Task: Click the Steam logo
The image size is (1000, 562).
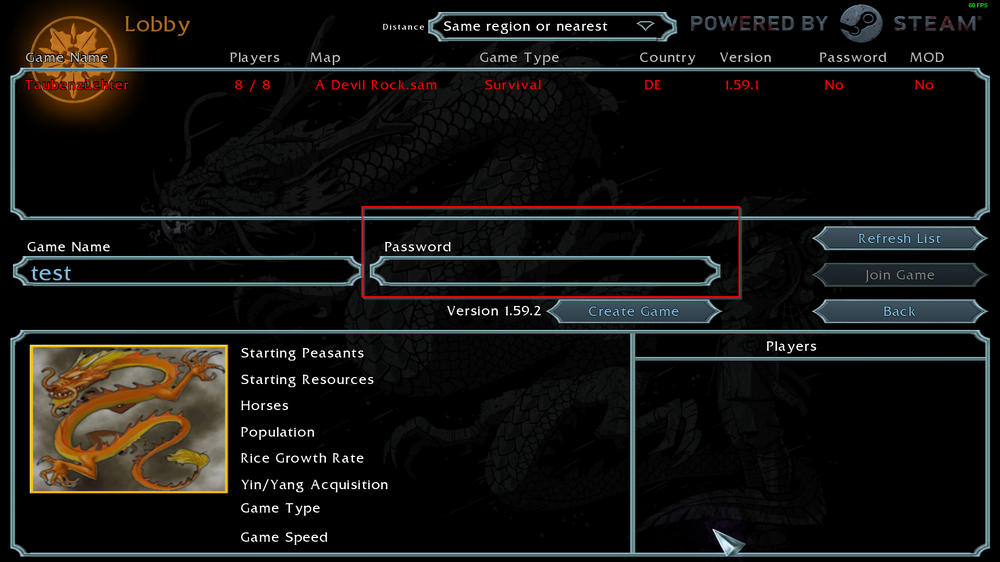Action: click(x=860, y=24)
